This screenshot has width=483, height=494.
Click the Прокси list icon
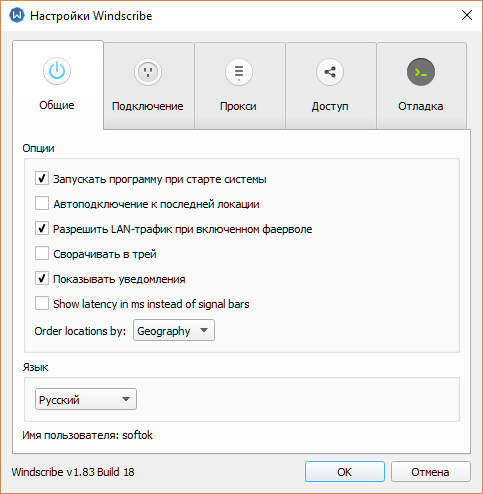(239, 72)
